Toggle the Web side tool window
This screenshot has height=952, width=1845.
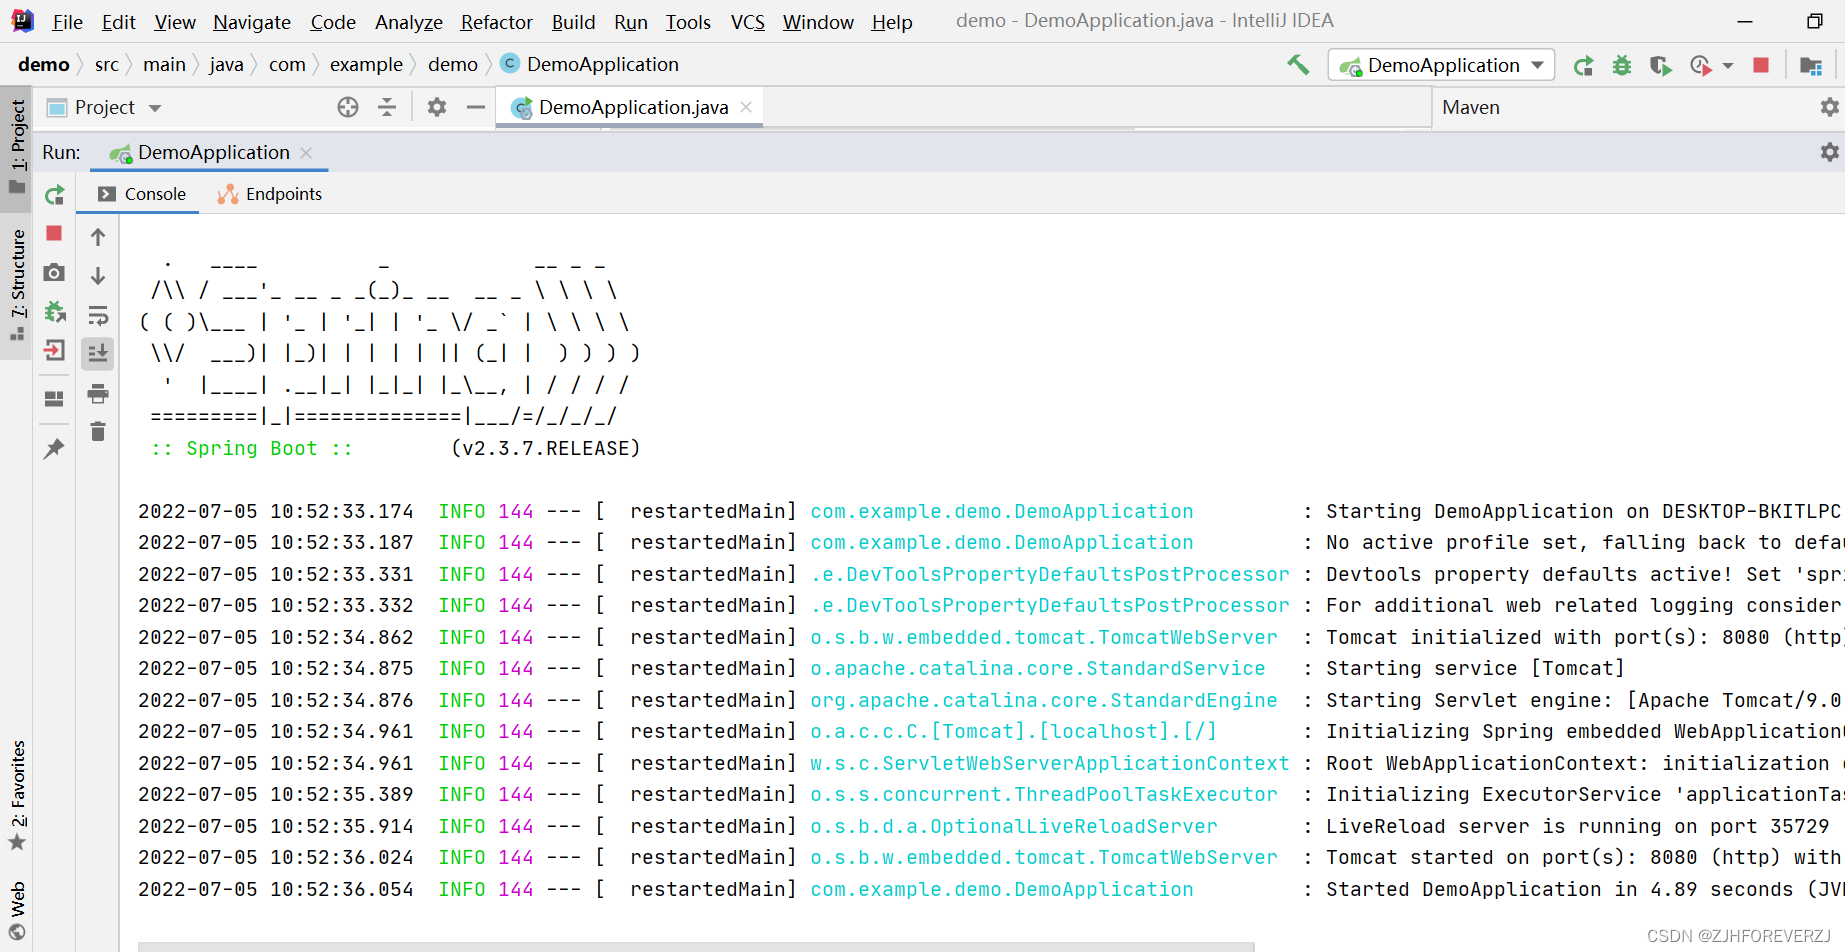pyautogui.click(x=17, y=910)
